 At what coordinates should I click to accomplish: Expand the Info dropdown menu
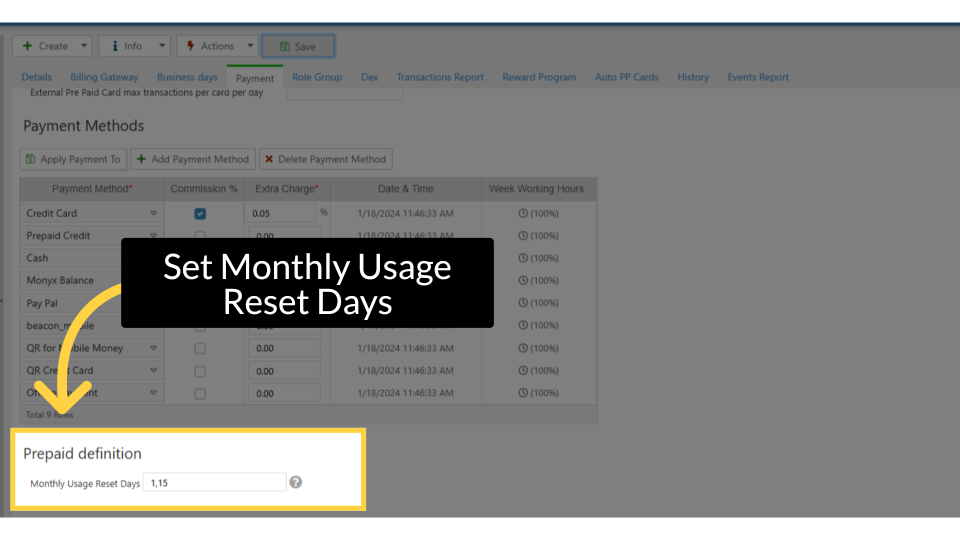tap(160, 46)
